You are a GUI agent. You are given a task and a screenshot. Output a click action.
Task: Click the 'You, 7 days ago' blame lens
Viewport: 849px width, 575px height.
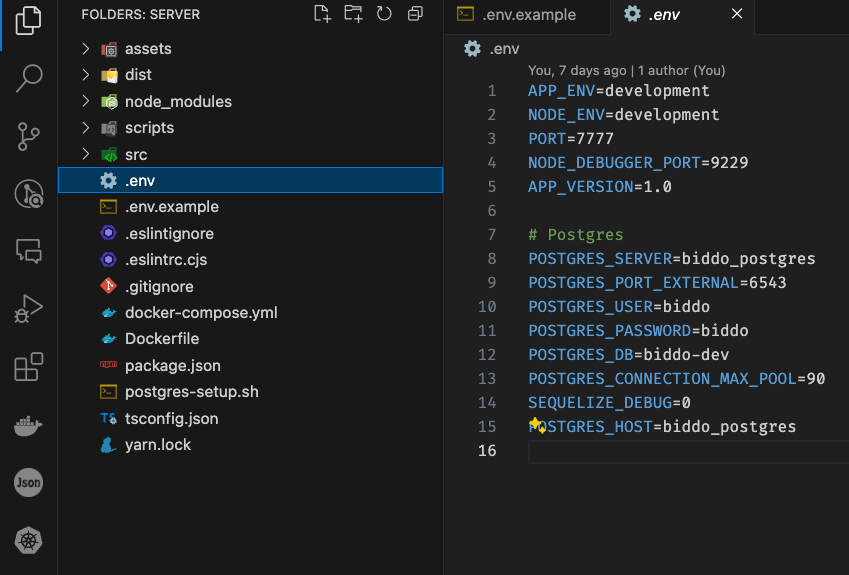click(626, 70)
